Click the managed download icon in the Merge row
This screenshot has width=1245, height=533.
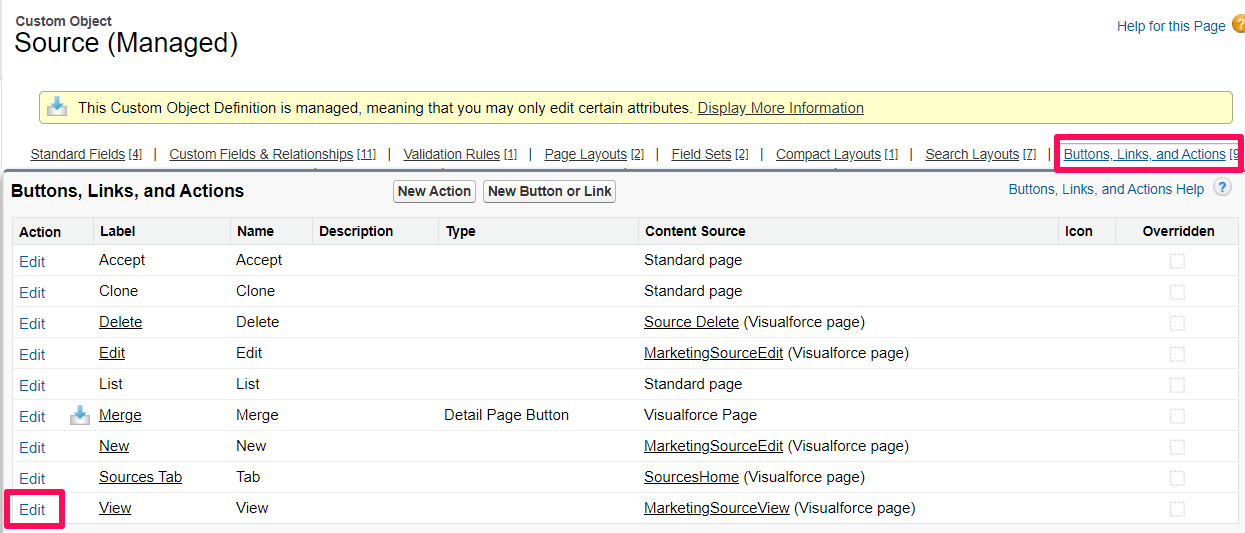point(79,415)
